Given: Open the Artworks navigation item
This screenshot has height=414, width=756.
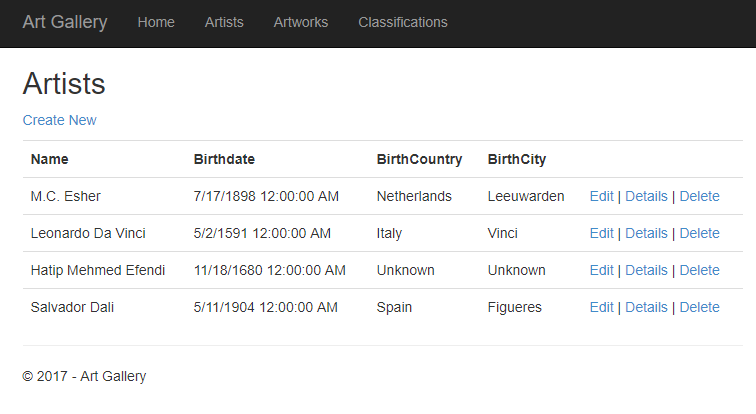Looking at the screenshot, I should point(301,22).
